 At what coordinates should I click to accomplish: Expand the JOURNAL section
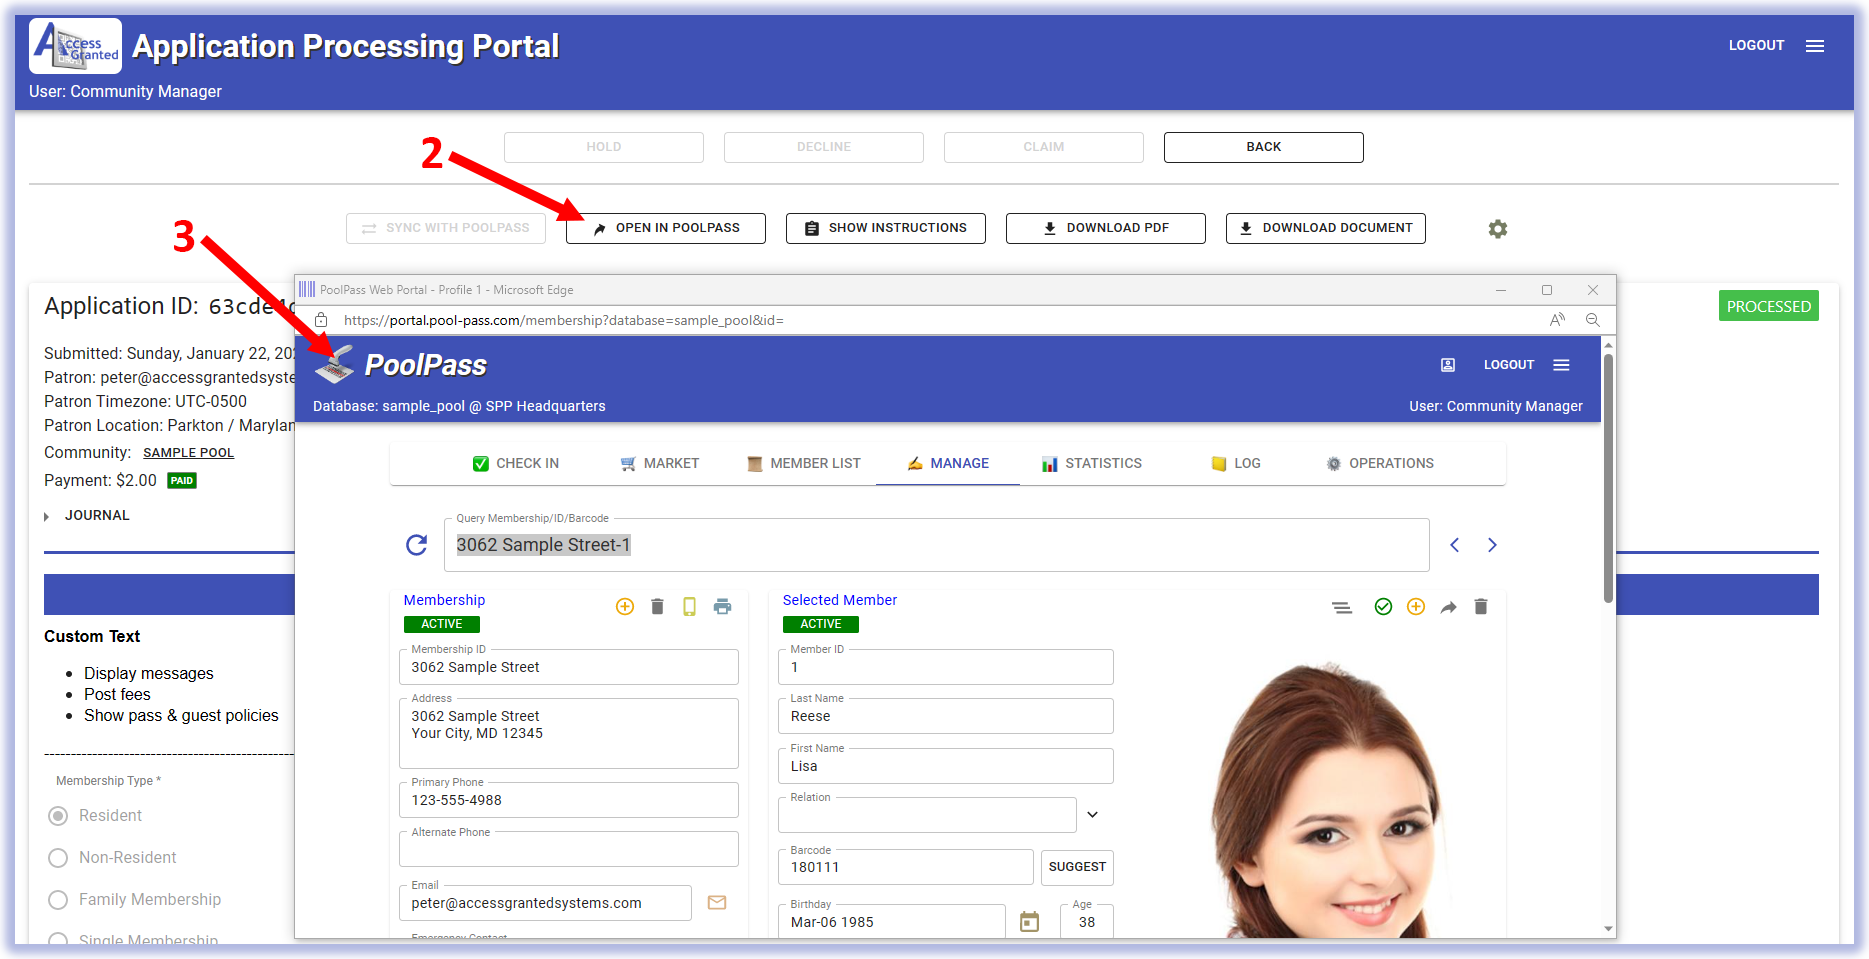tap(87, 516)
